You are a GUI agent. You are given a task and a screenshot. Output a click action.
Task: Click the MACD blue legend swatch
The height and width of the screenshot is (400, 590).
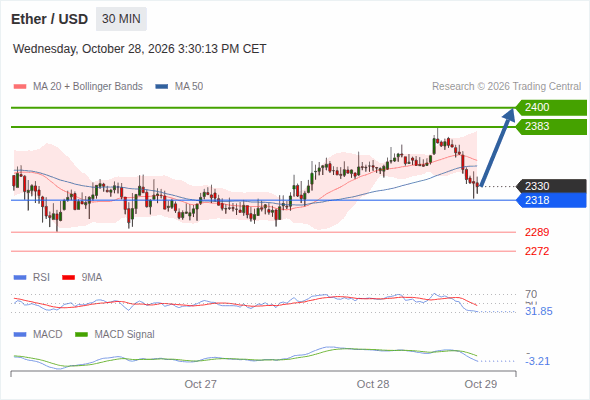(x=20, y=335)
